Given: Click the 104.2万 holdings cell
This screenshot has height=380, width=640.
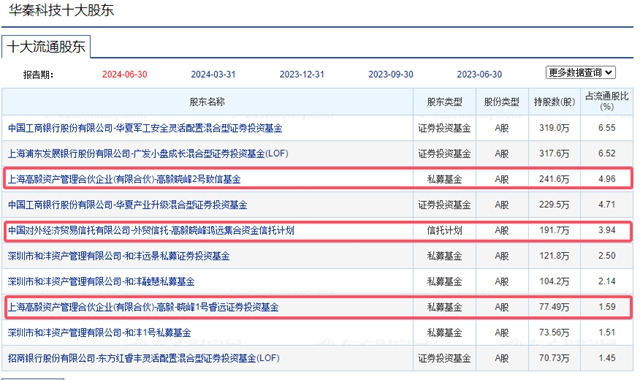Looking at the screenshot, I should (554, 282).
